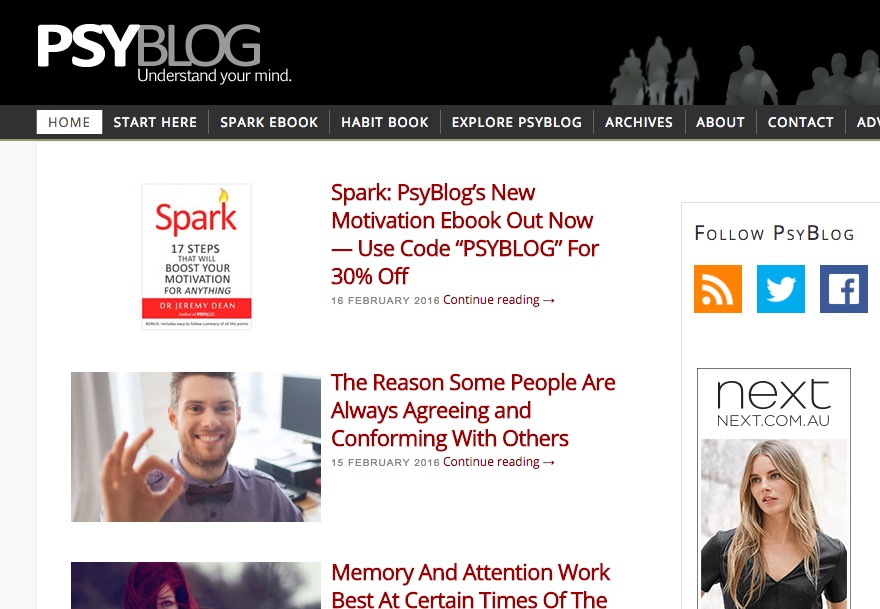Open the About page
The width and height of the screenshot is (880, 609).
tap(720, 122)
